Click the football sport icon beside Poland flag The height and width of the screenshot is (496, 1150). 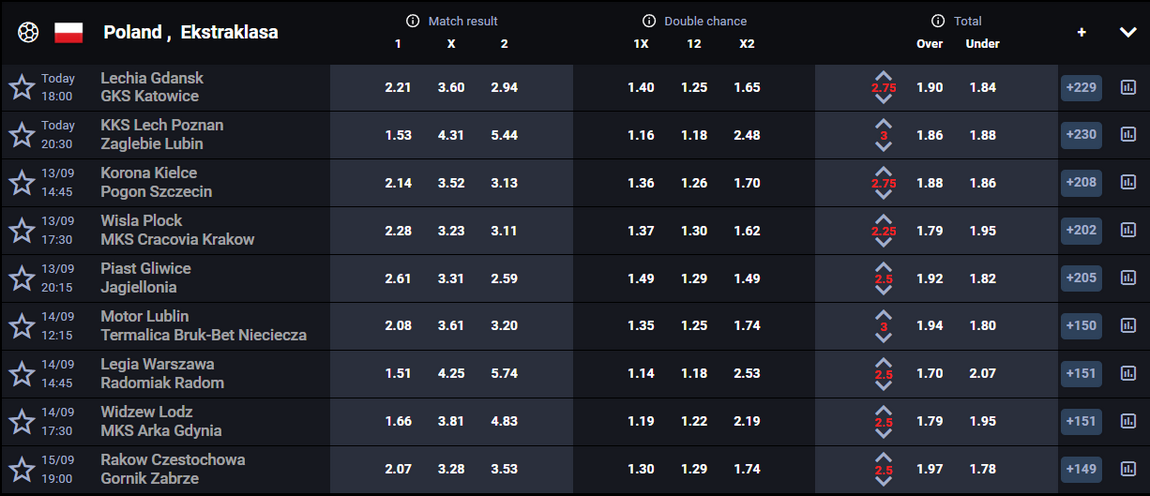point(28,32)
